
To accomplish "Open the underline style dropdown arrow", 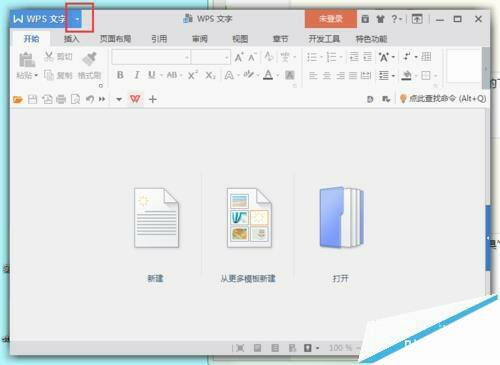I will click(161, 76).
